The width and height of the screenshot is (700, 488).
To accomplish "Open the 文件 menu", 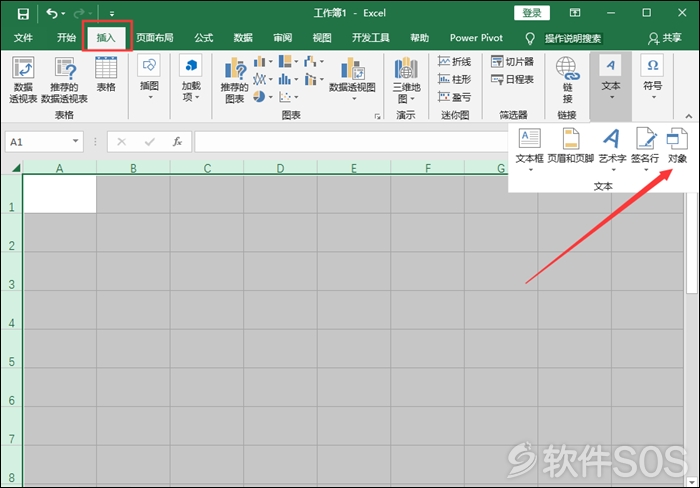I will tap(23, 38).
